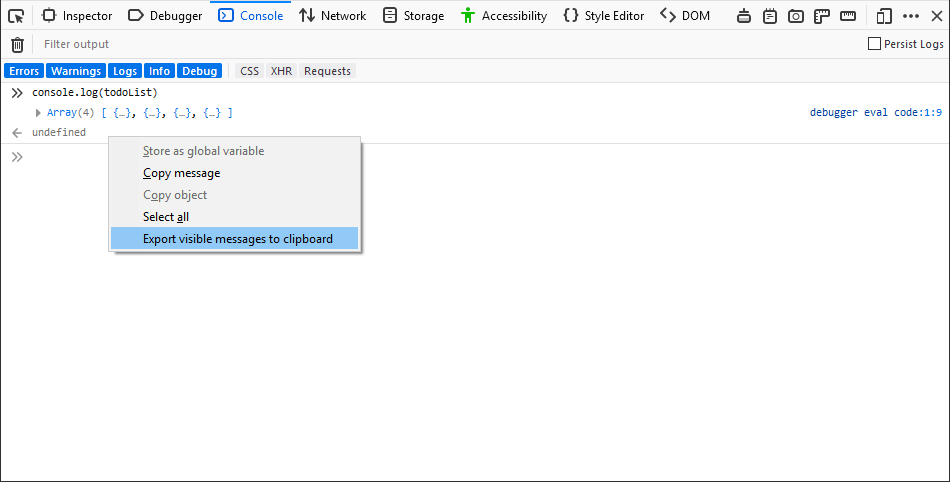Activate the measure area tool icon
Screen dimensions: 950x482
[848, 16]
